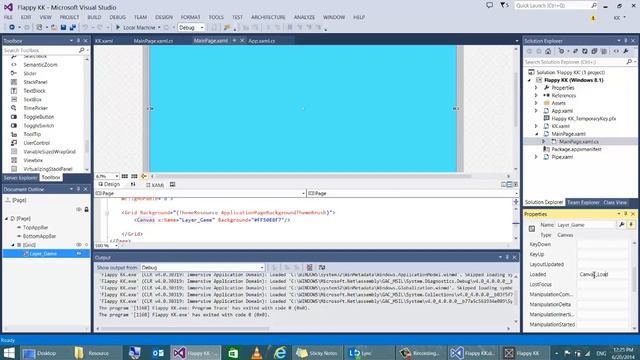
Task: Click the Undo icon in the toolbar
Action: tap(85, 27)
